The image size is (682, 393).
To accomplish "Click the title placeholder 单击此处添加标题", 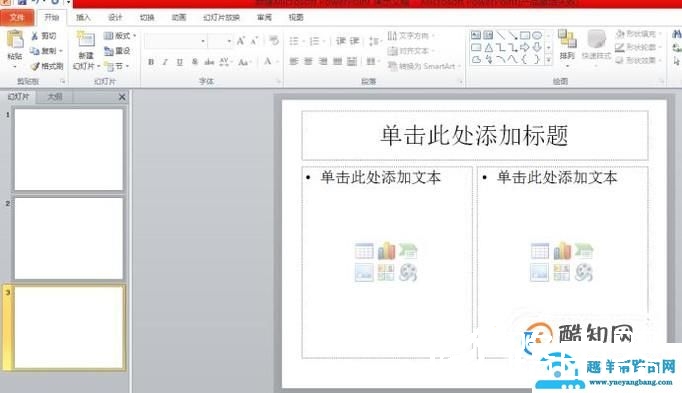I will tap(475, 135).
